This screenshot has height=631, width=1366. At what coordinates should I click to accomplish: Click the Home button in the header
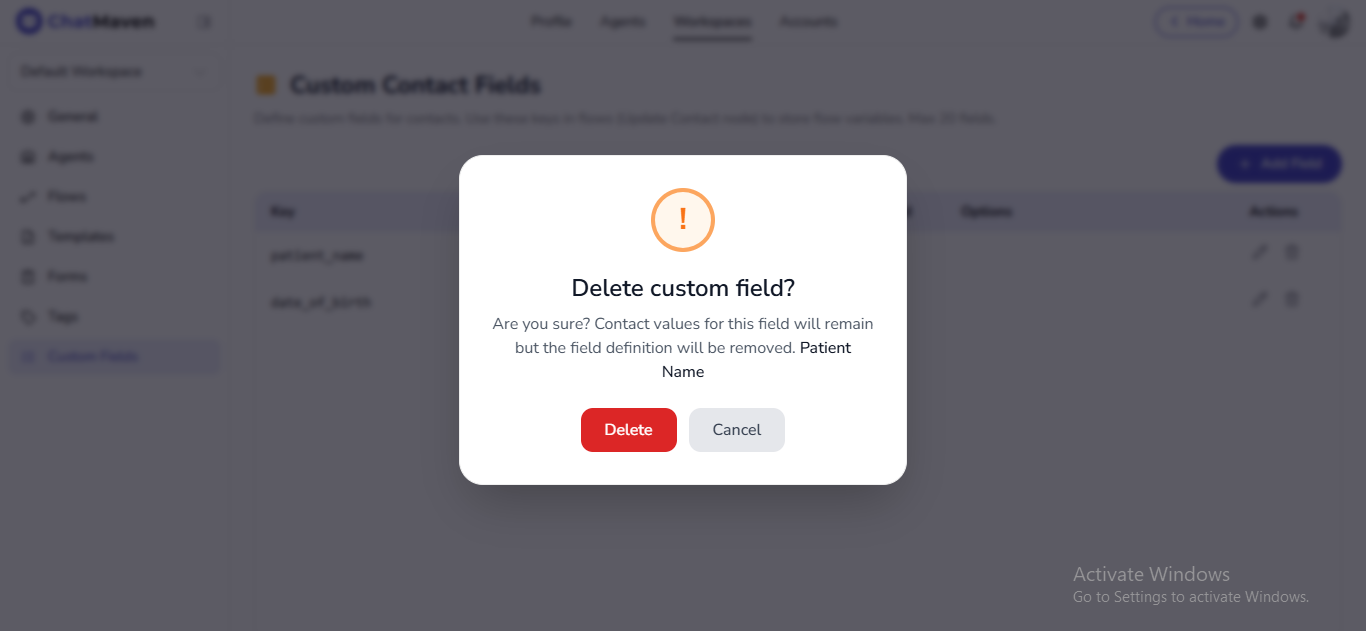[1196, 21]
